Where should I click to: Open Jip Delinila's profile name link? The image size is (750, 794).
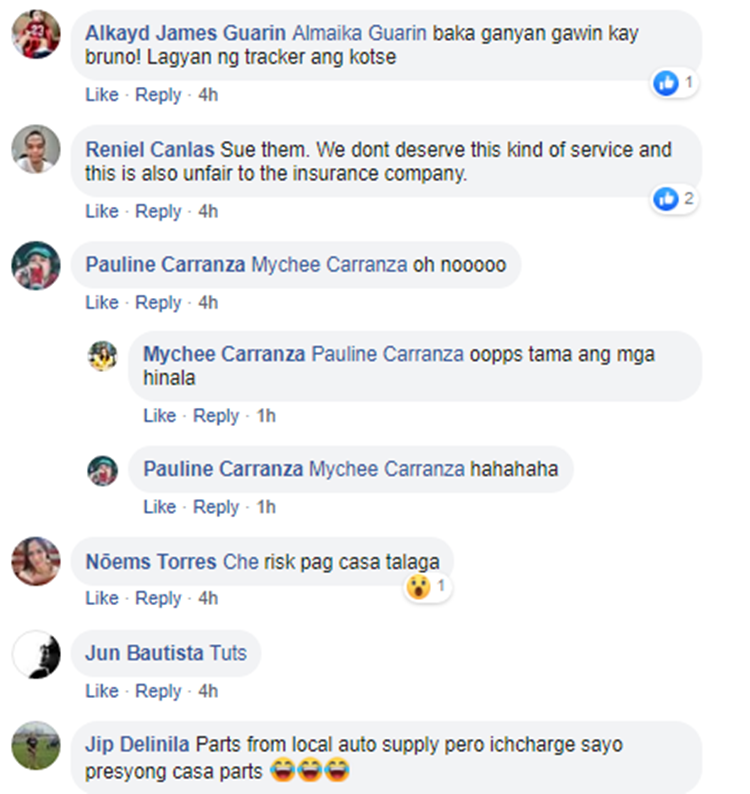click(x=137, y=745)
